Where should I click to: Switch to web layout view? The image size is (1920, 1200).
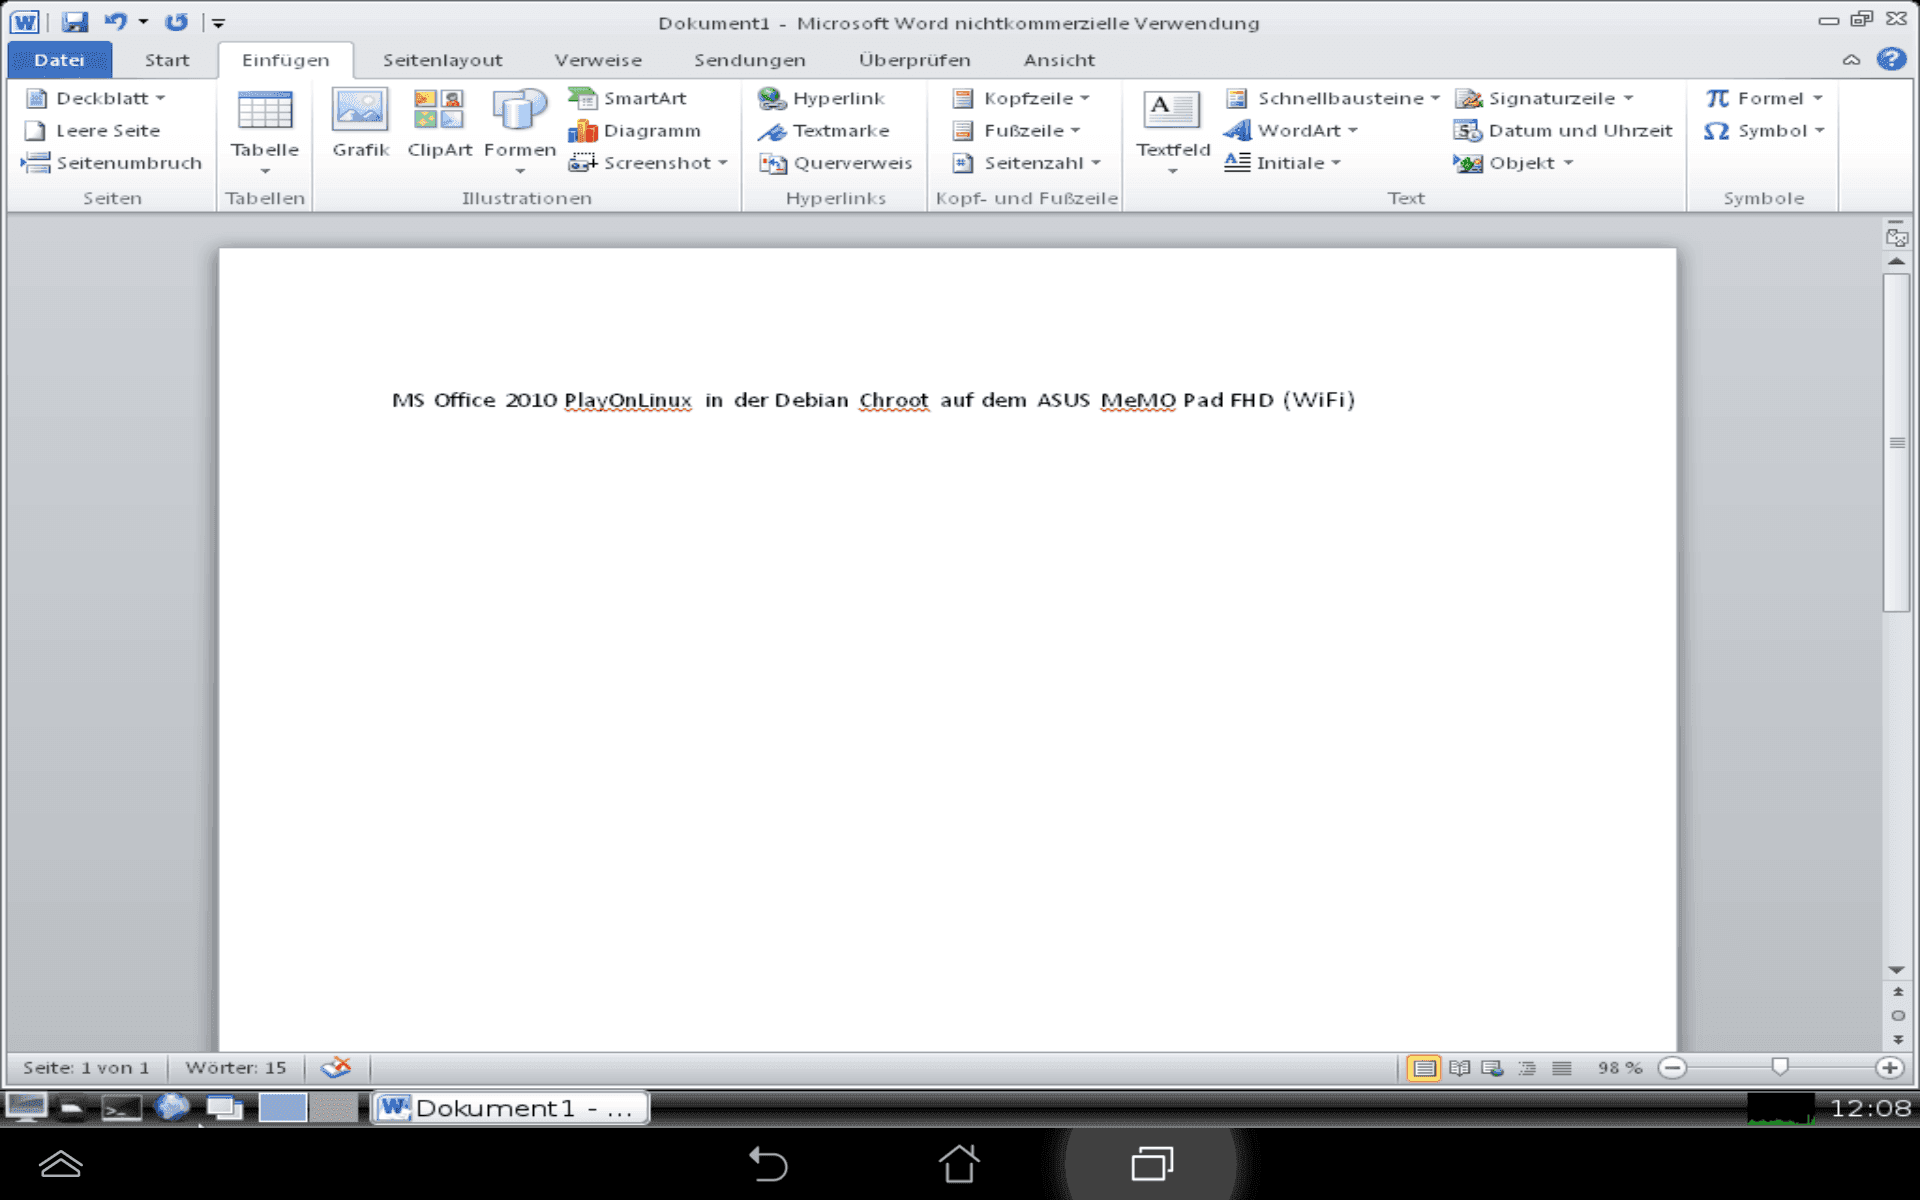point(1492,1068)
